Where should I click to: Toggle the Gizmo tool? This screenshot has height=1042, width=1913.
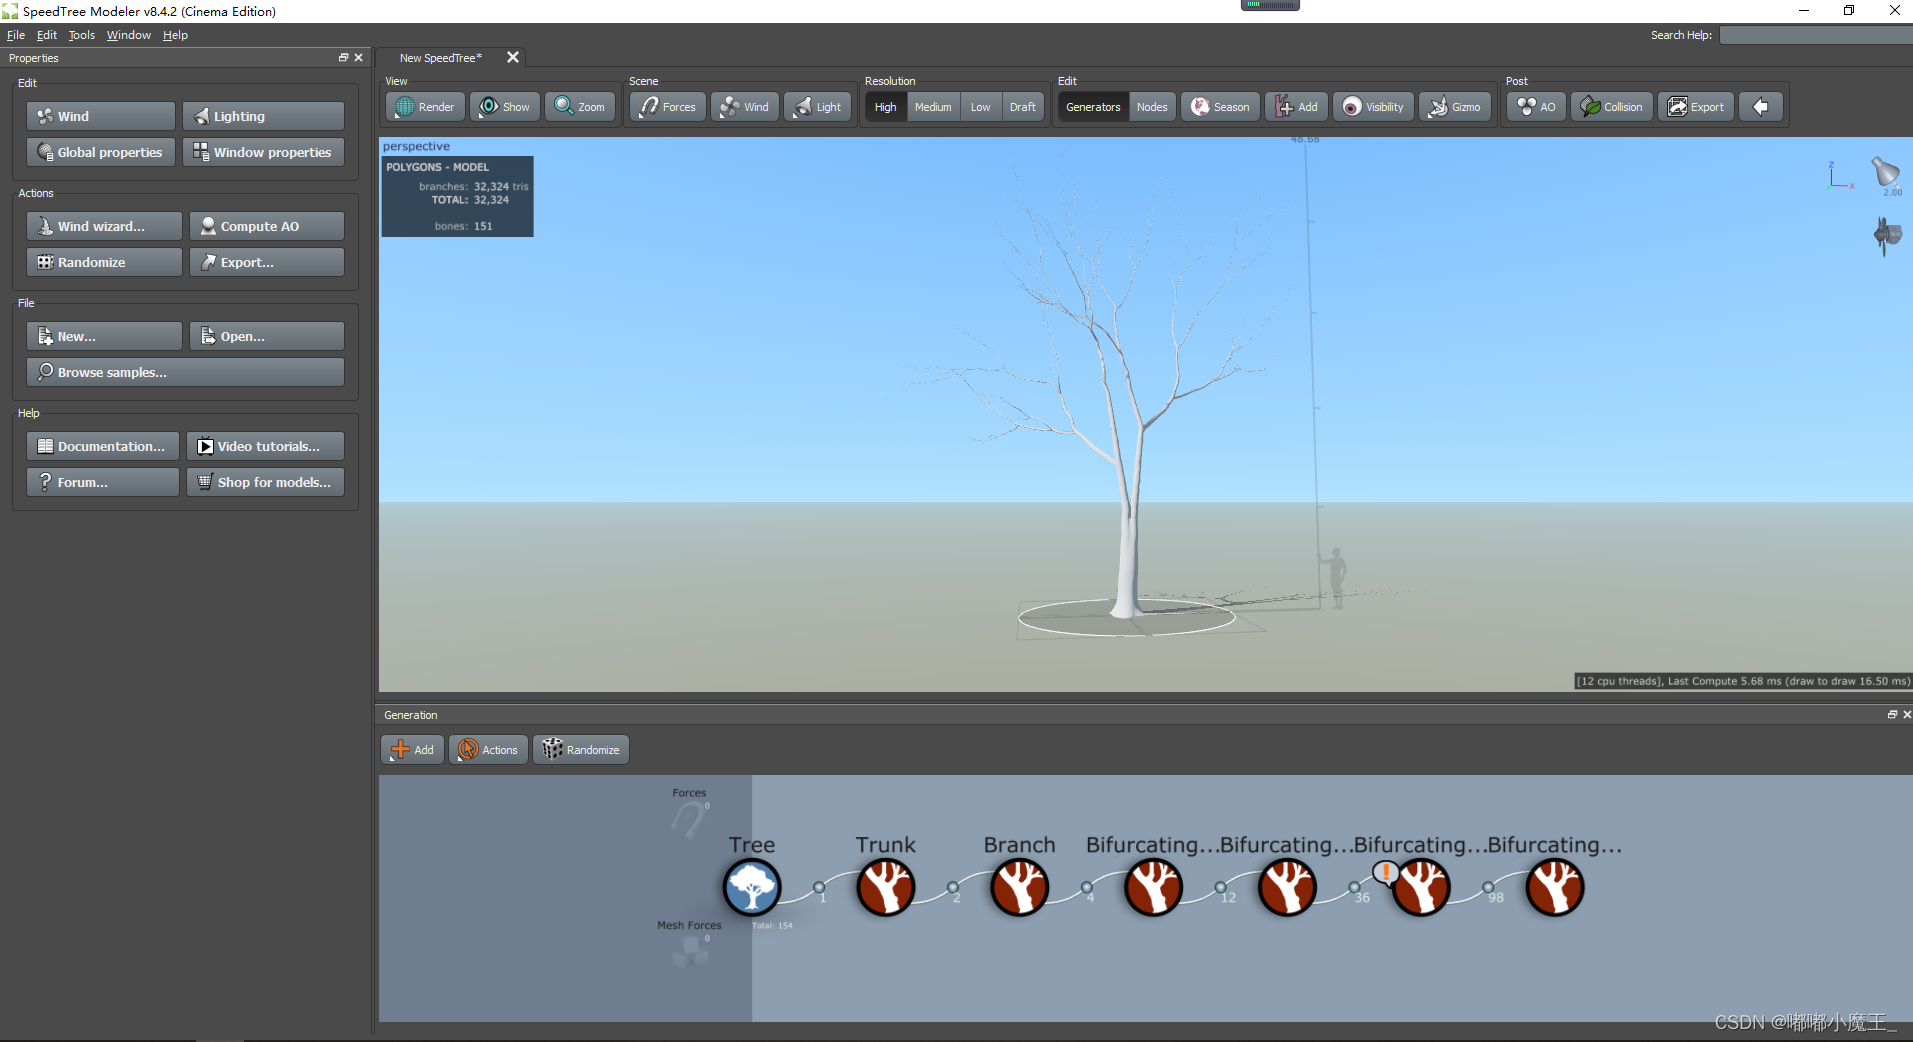tap(1455, 107)
